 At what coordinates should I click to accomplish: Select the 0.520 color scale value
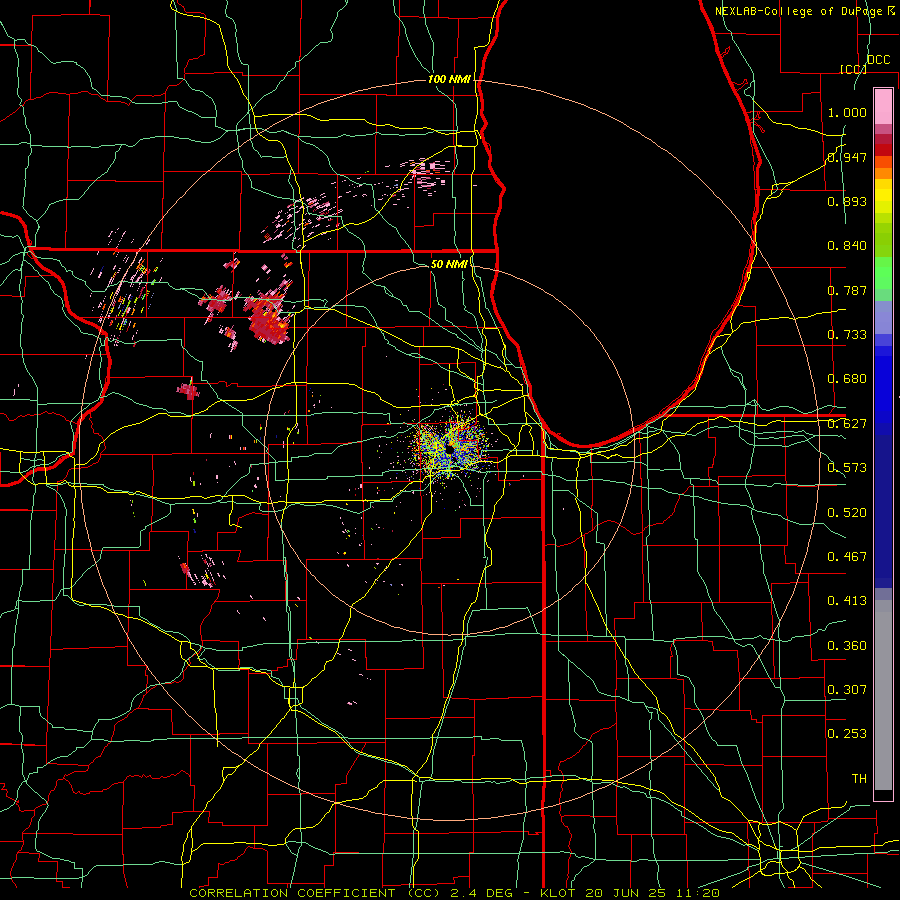tap(847, 513)
